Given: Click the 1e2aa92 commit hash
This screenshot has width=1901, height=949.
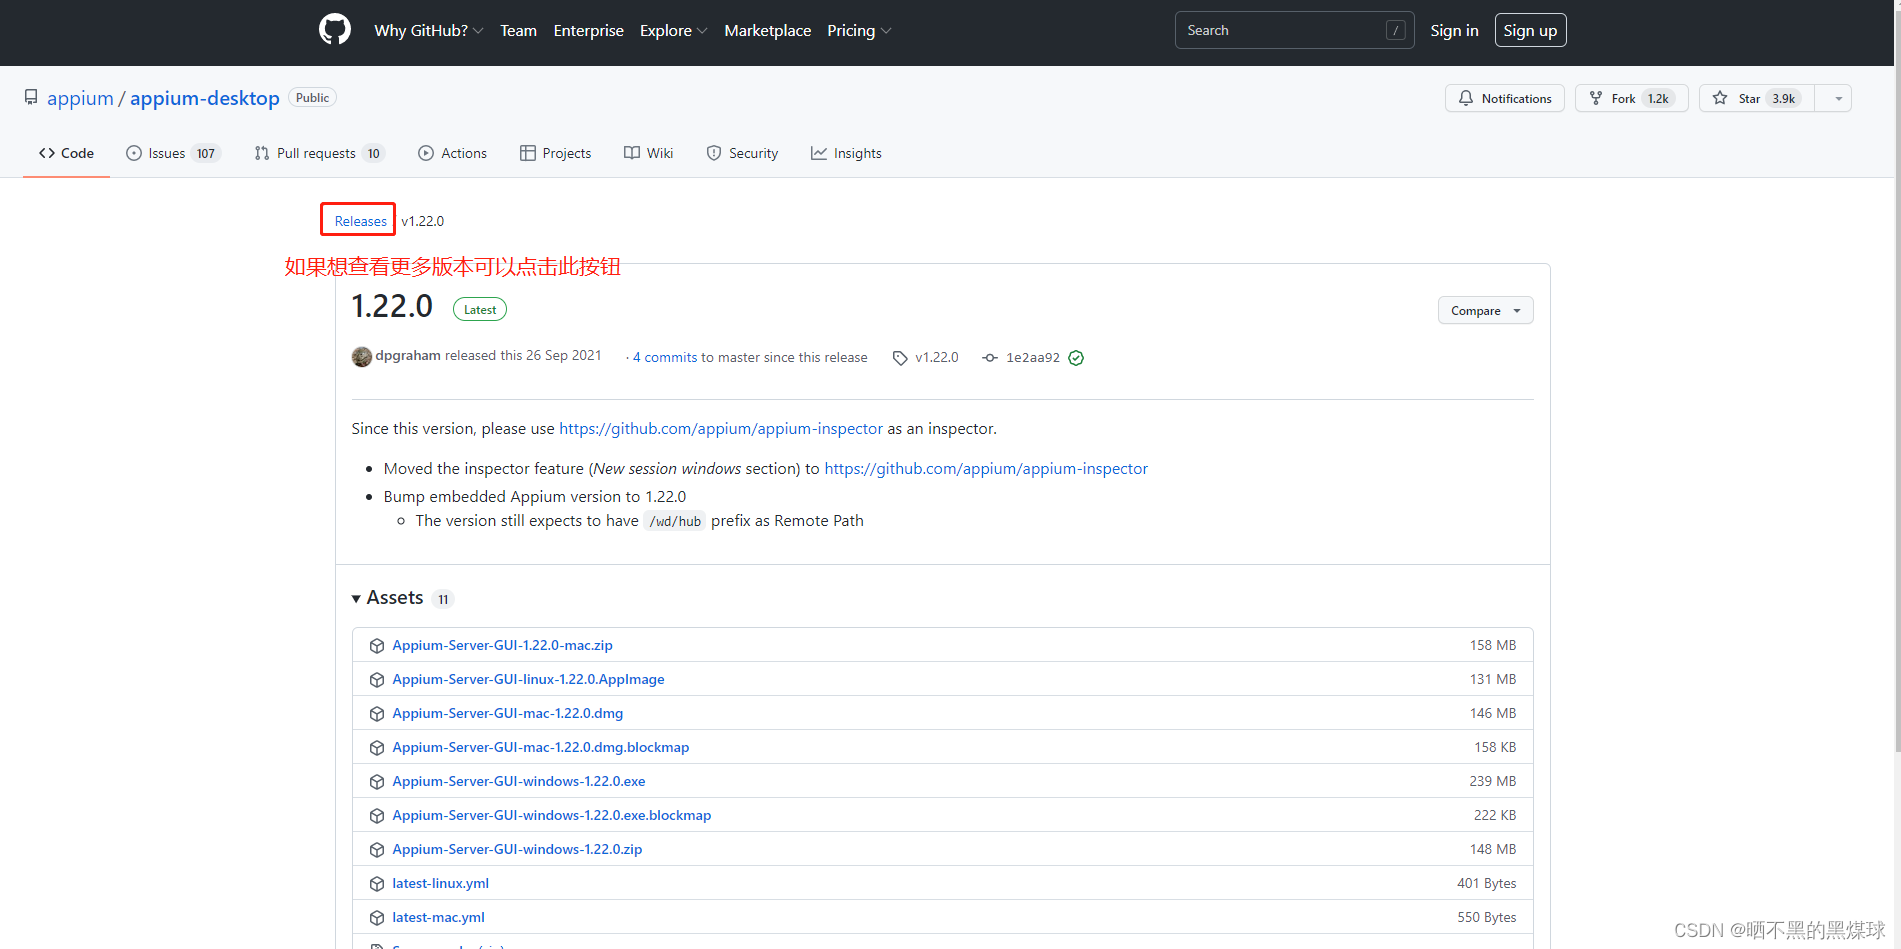Looking at the screenshot, I should point(1033,357).
